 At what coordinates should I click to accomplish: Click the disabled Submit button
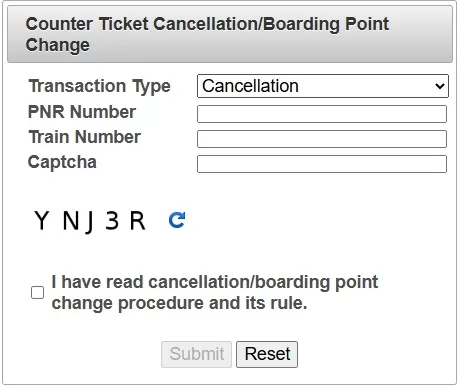196,354
